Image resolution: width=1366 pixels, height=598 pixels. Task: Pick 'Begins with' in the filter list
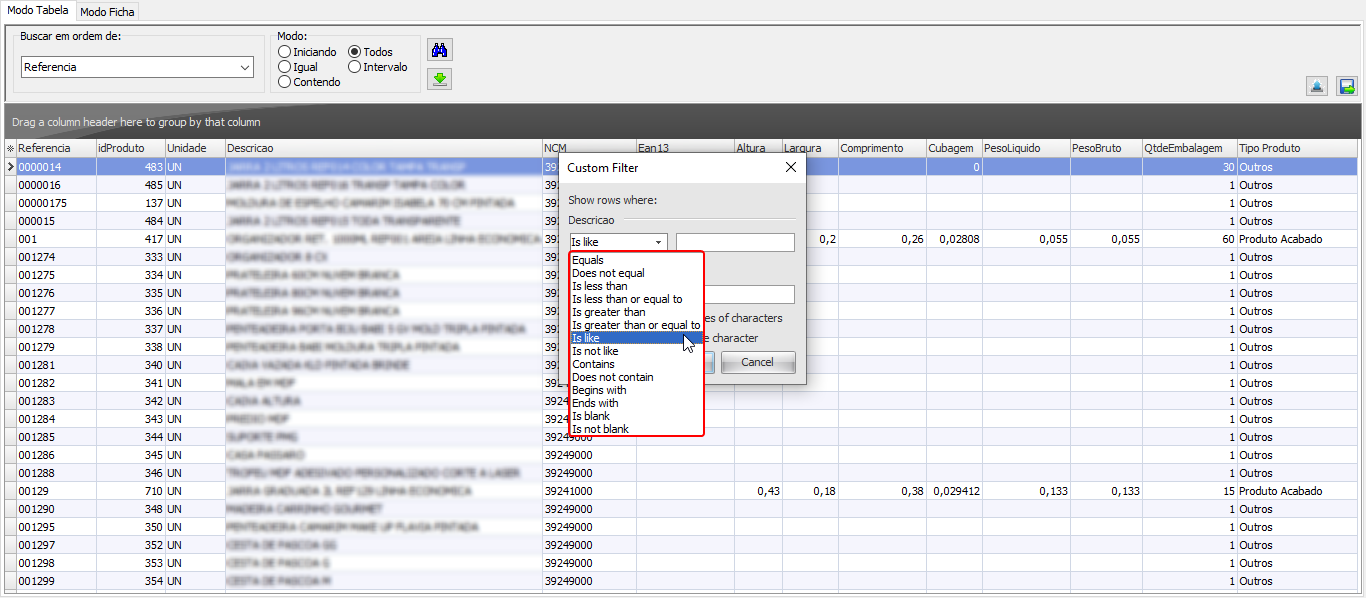[599, 390]
